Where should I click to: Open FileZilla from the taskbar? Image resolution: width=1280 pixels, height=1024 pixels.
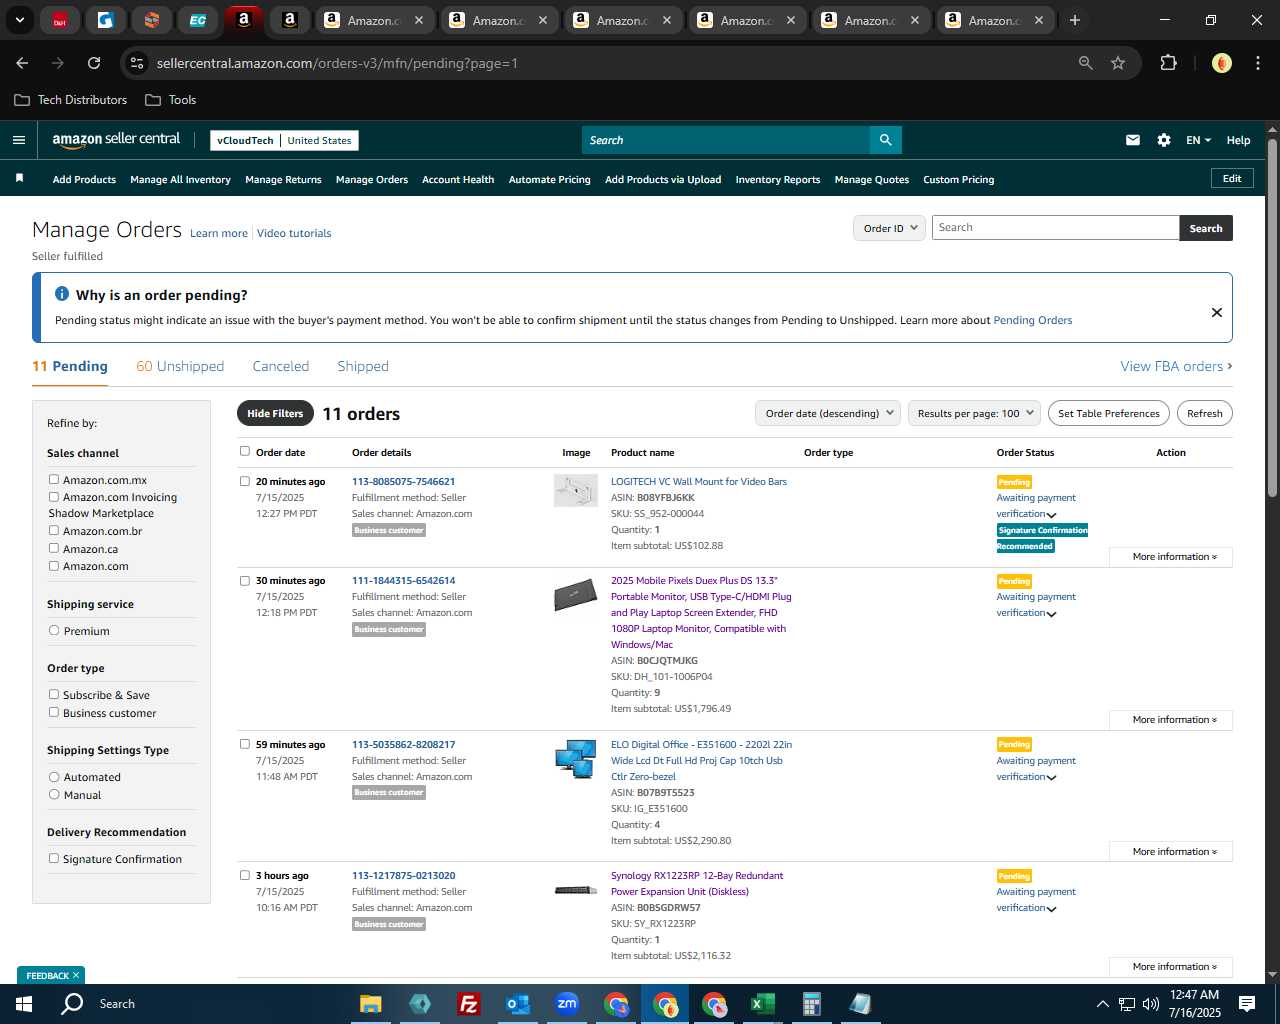click(468, 1004)
